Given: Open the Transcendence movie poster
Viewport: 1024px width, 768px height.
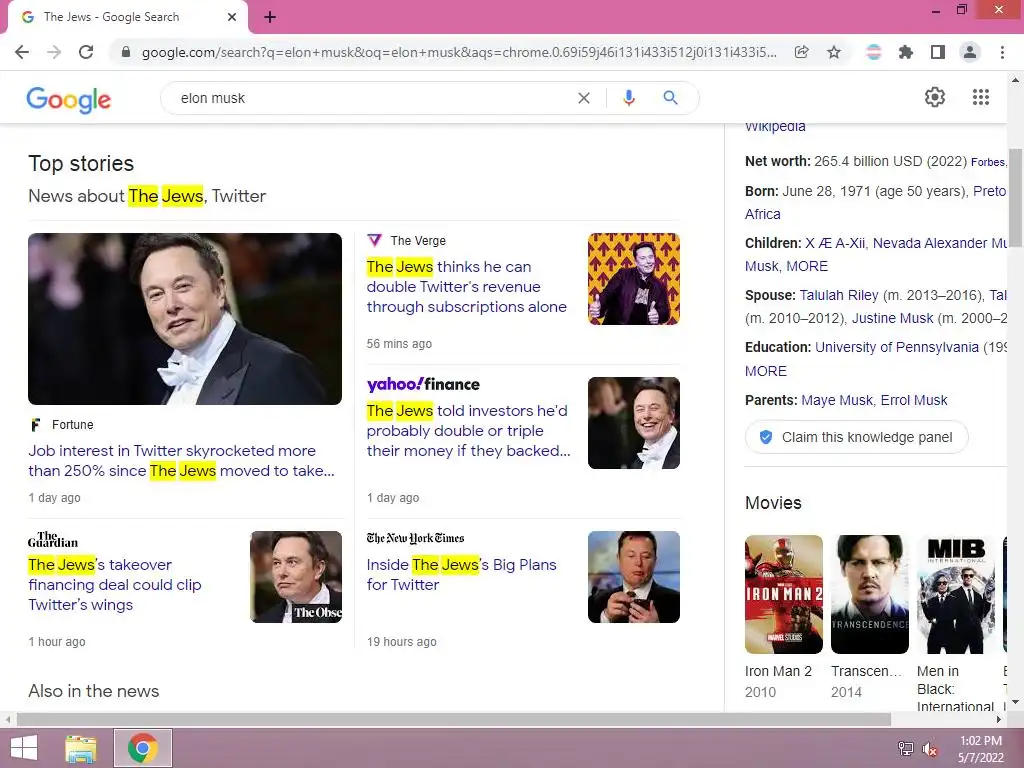Looking at the screenshot, I should 870,594.
